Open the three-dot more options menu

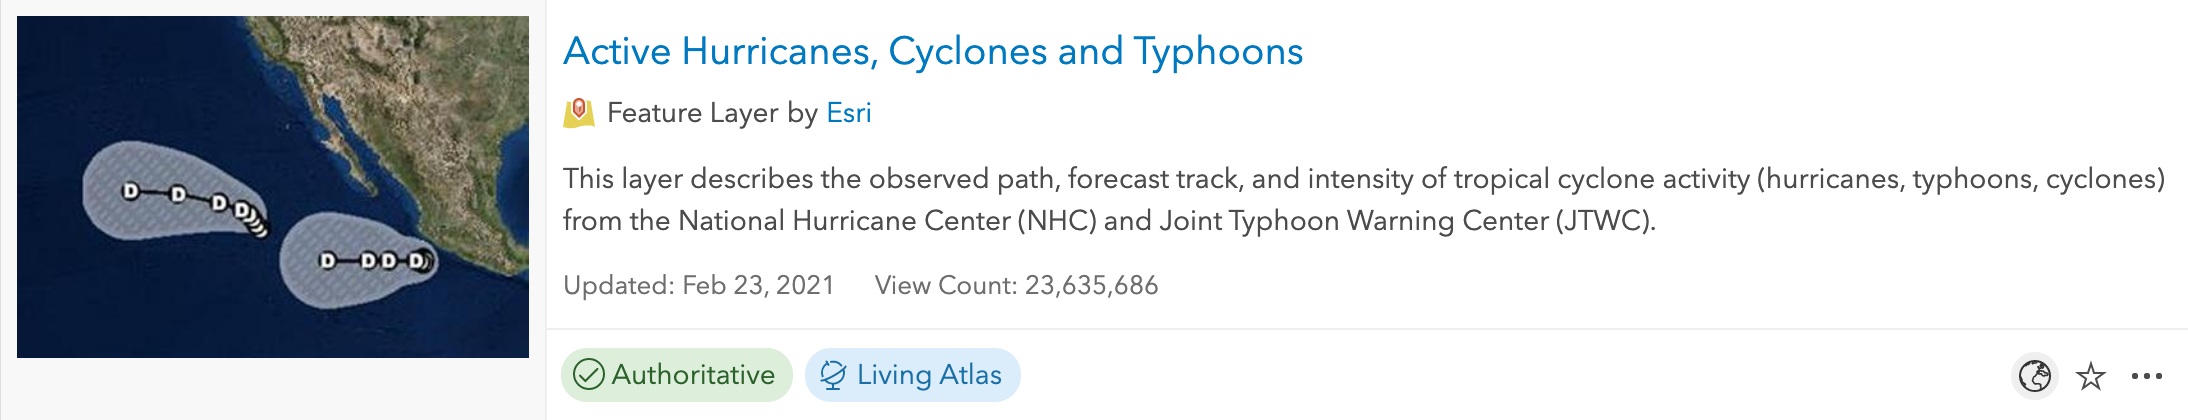point(2146,377)
